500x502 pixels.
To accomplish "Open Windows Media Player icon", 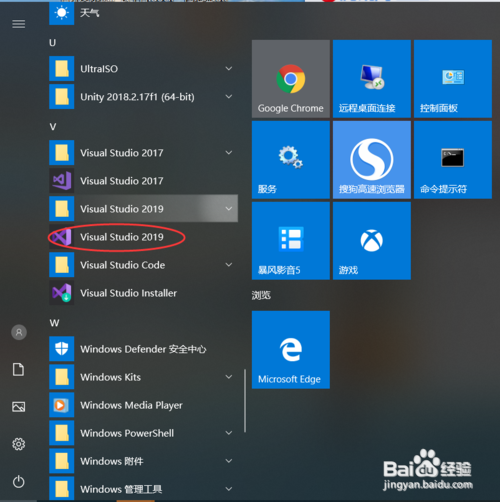I will pos(62,405).
